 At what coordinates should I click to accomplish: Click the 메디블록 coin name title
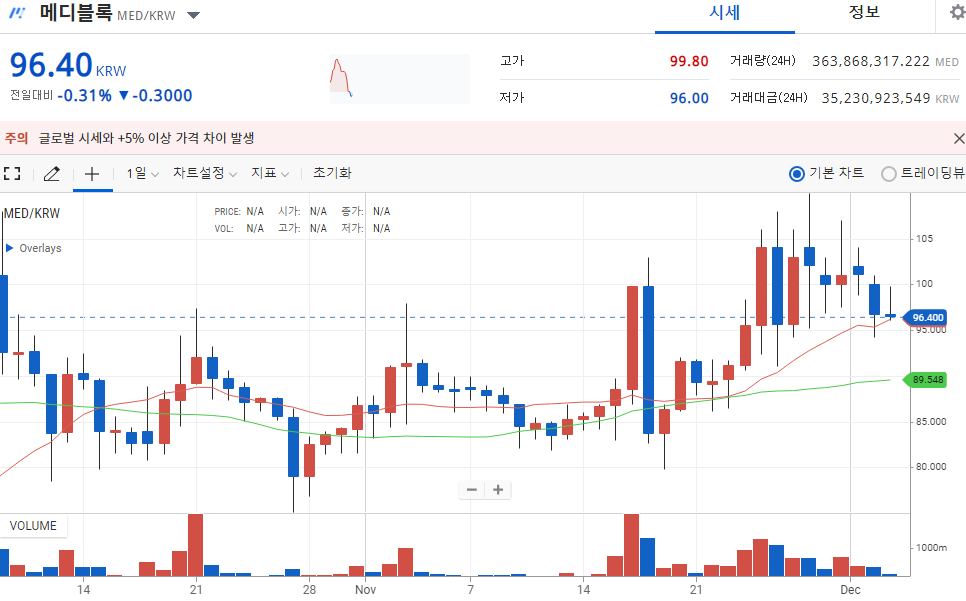76,12
